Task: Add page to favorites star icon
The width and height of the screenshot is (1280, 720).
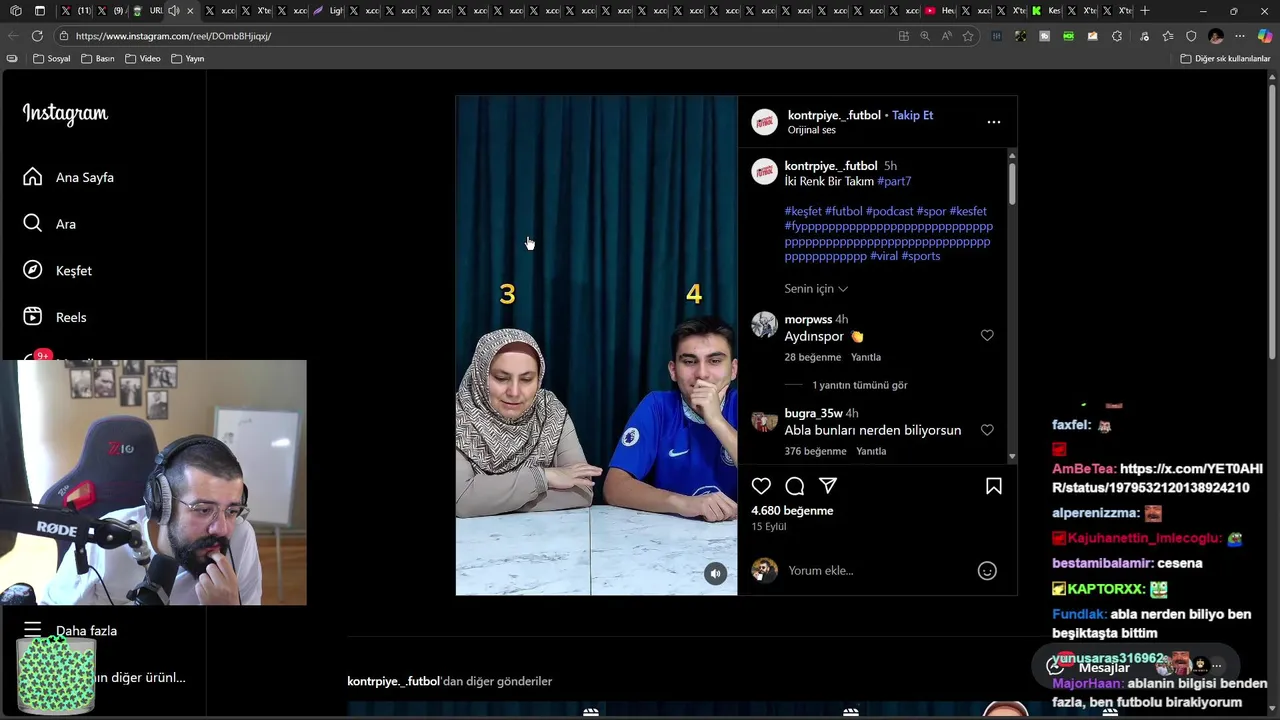Action: point(968,36)
